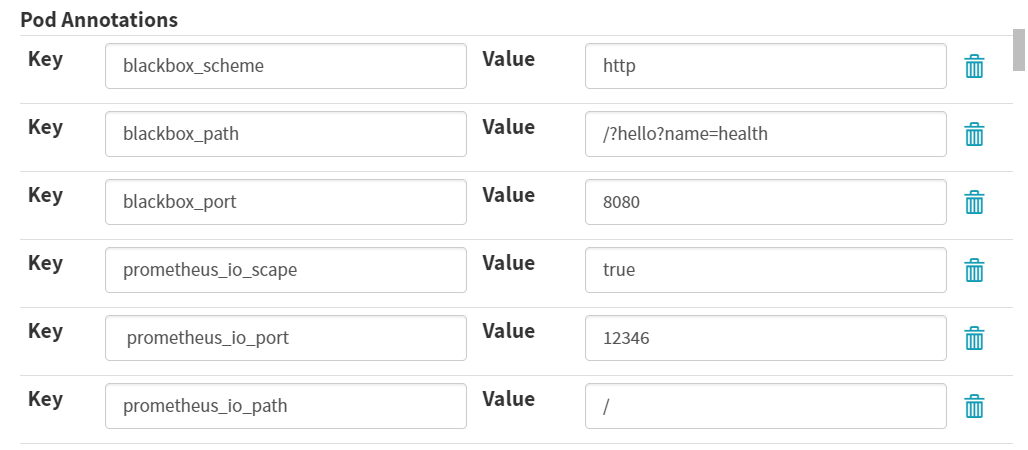
Task: Click the value field containing a slash
Action: tap(766, 406)
